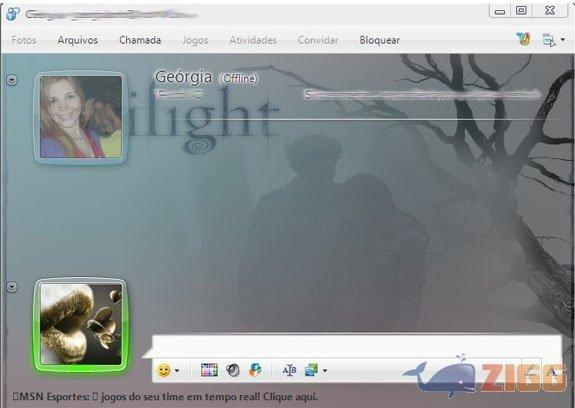575x408 pixels.
Task: Expand the emoticon dropdown arrow
Action: pos(177,371)
